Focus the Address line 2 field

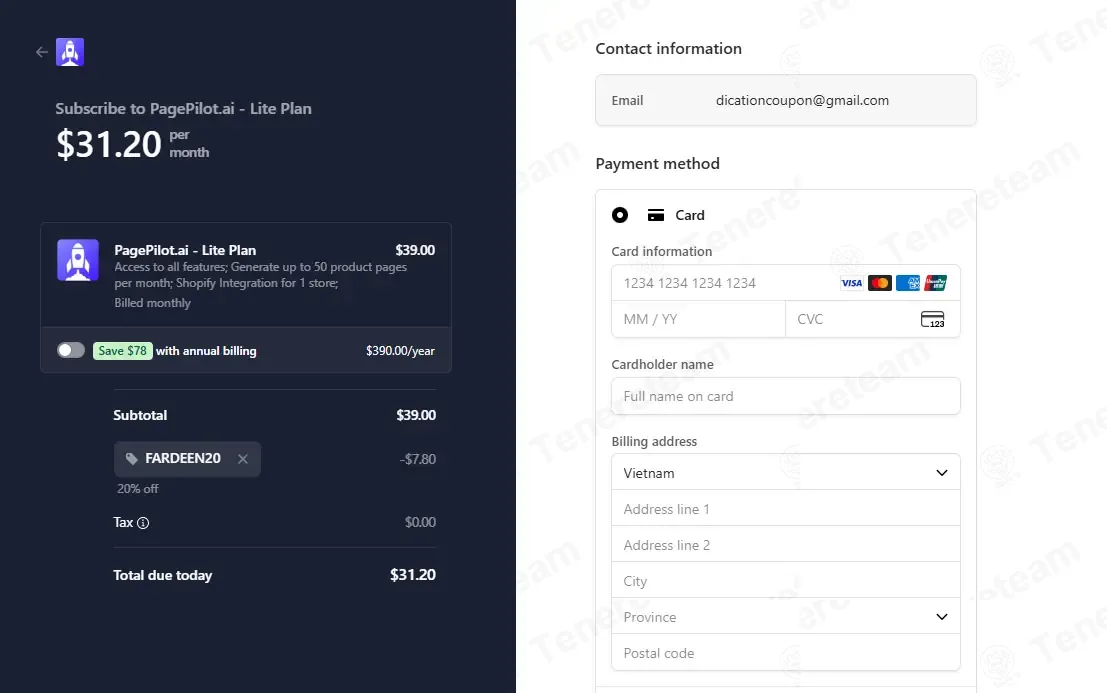785,545
